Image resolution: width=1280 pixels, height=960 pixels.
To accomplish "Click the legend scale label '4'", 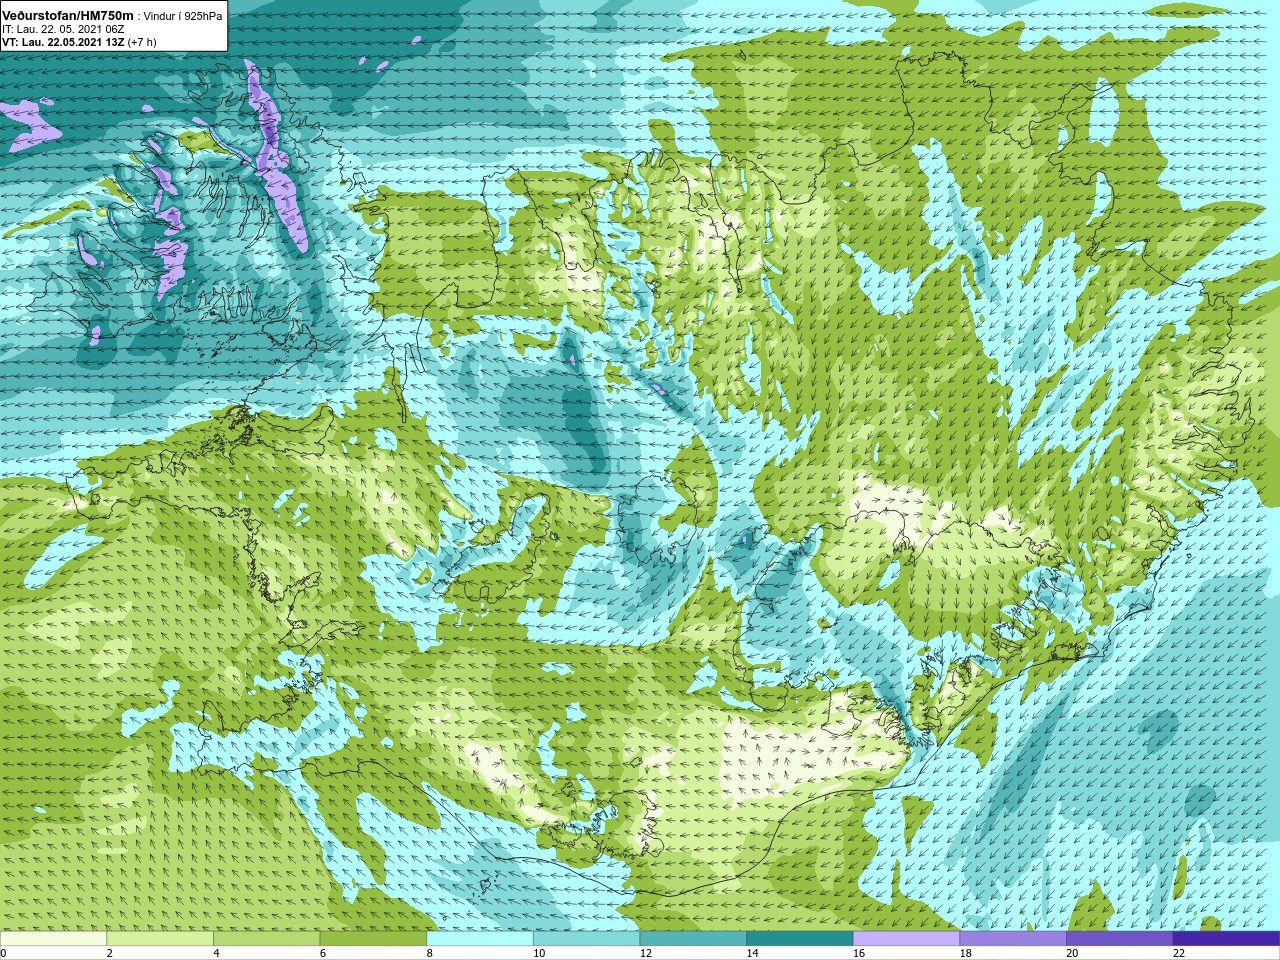I will [216, 954].
